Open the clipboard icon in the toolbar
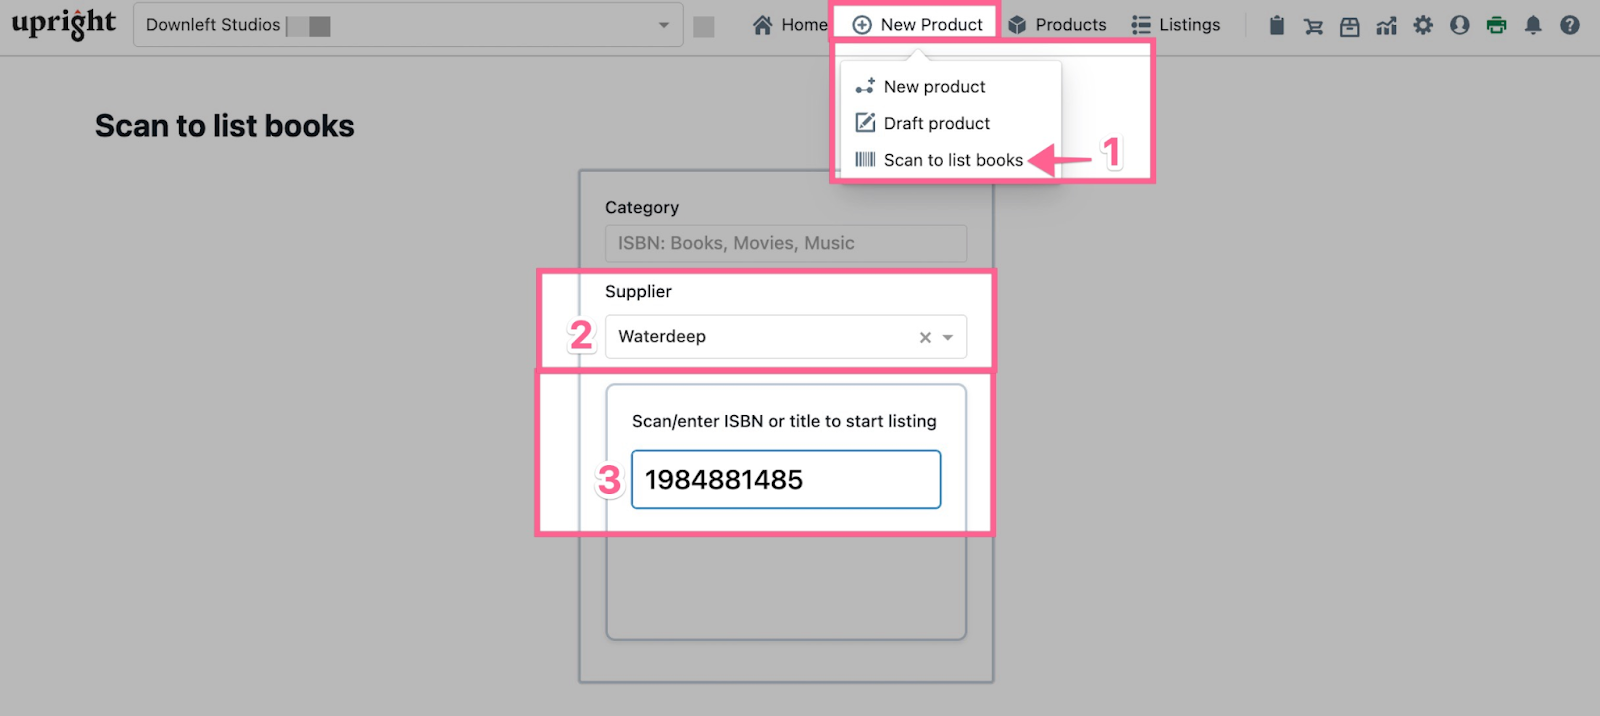The height and width of the screenshot is (716, 1600). (x=1276, y=25)
